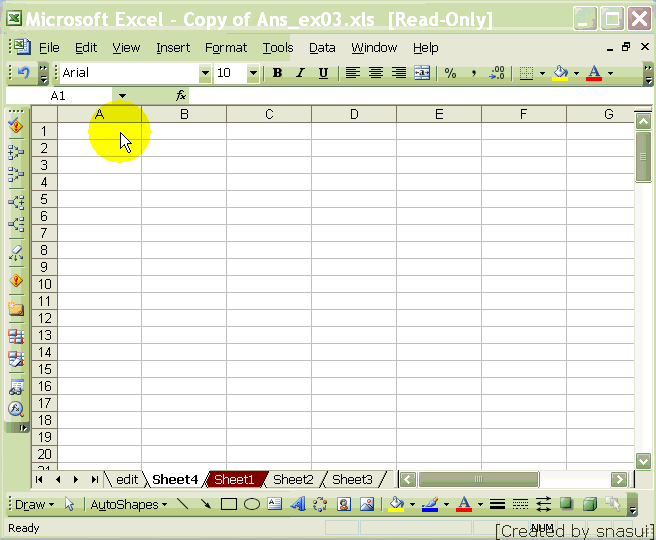
Task: Open the Draw menu dropdown
Action: (34, 504)
